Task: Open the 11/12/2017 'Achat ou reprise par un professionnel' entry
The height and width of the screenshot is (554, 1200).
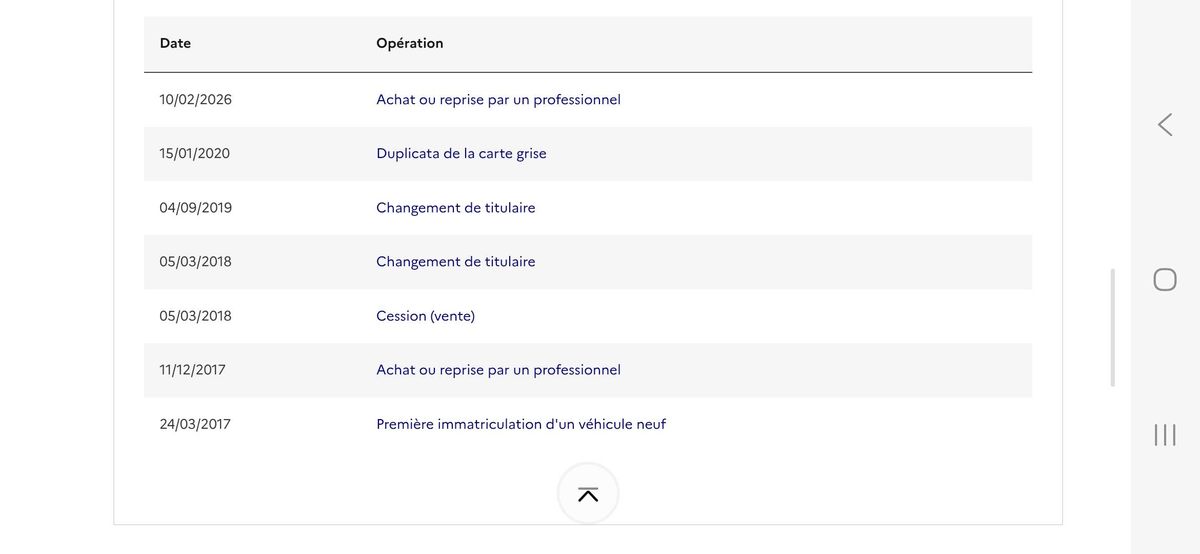Action: point(498,370)
